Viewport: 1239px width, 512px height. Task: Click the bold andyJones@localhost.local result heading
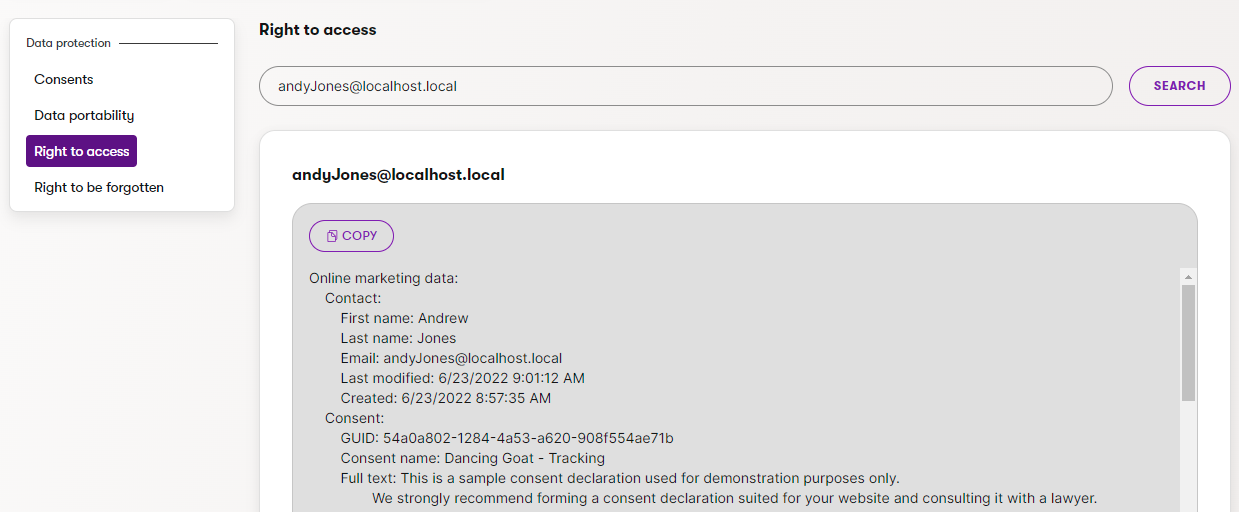[398, 175]
